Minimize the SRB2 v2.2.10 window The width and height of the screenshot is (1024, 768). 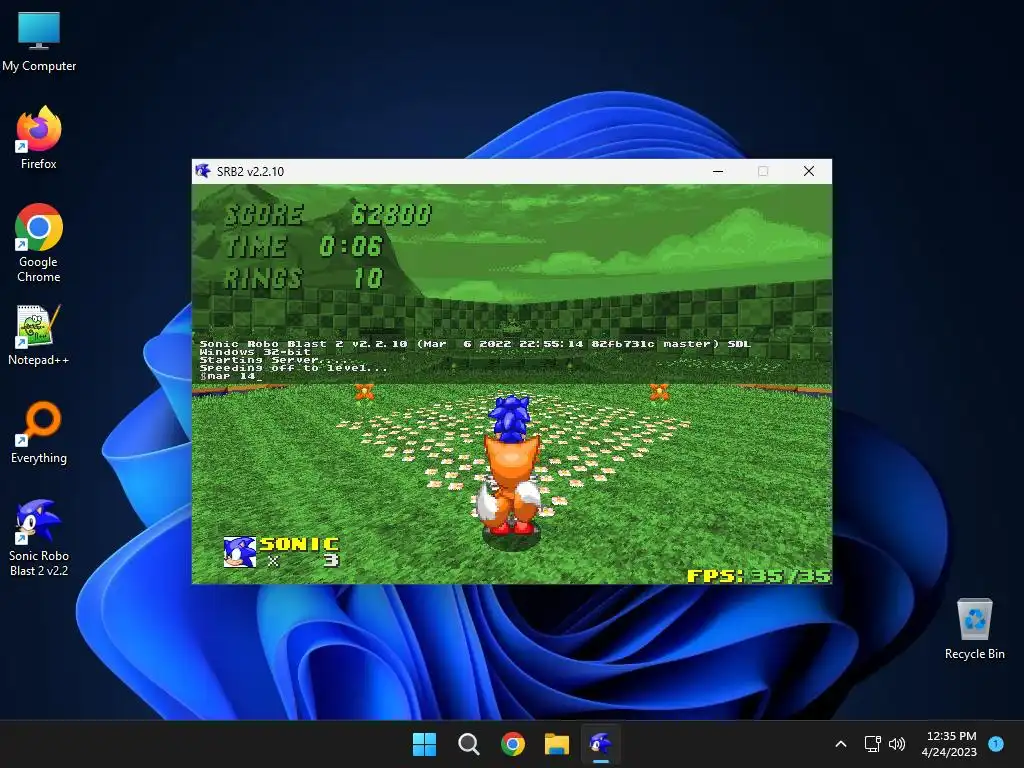coord(718,171)
